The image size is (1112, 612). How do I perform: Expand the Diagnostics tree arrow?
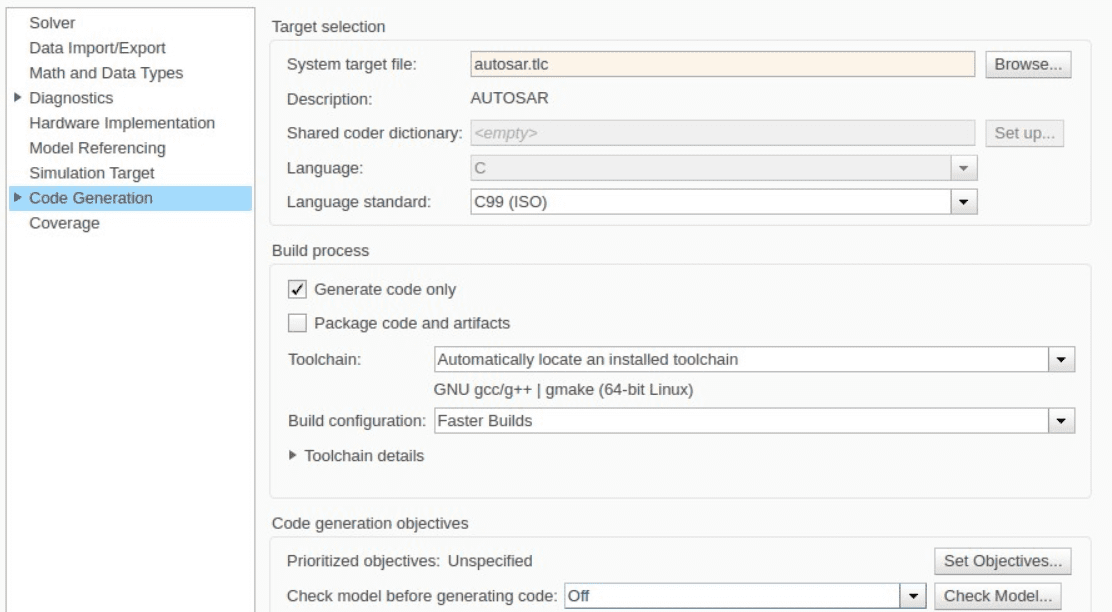point(16,98)
